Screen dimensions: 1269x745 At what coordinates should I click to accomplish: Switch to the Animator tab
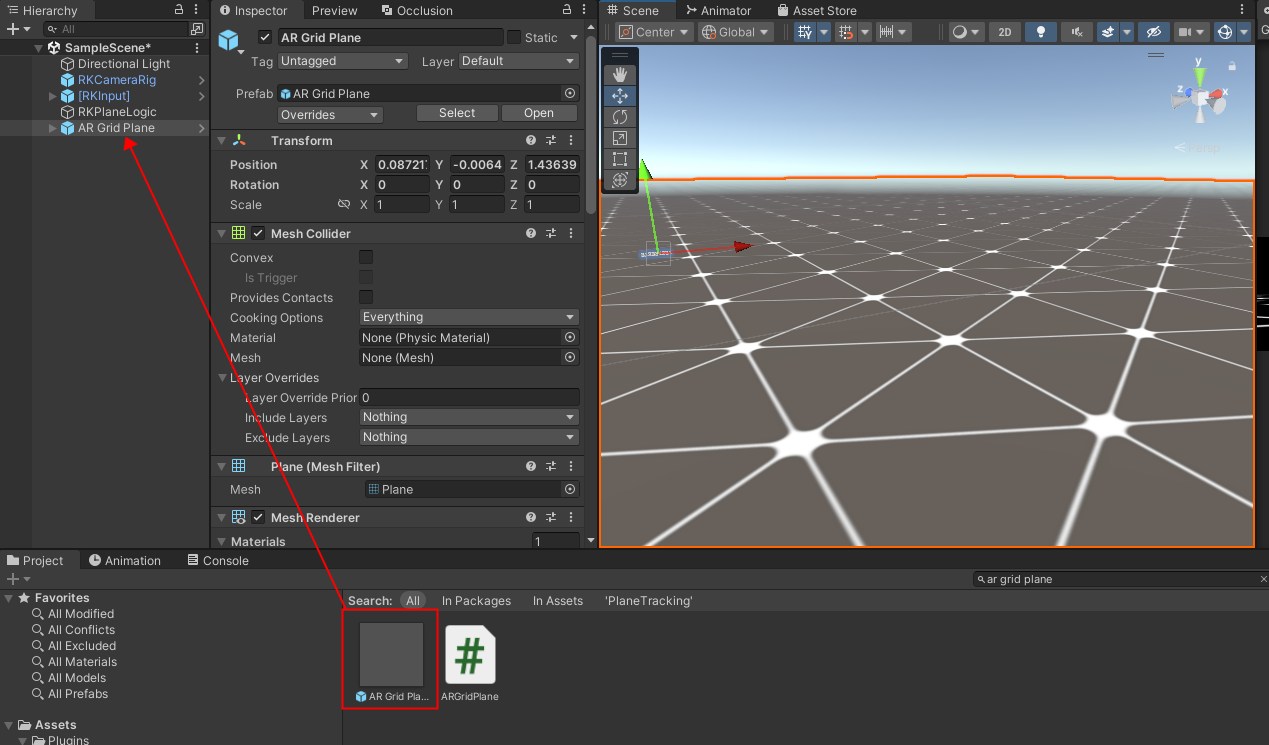point(717,10)
